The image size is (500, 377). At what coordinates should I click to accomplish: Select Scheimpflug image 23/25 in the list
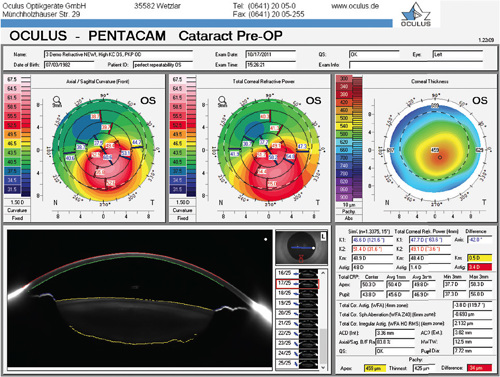[297, 343]
